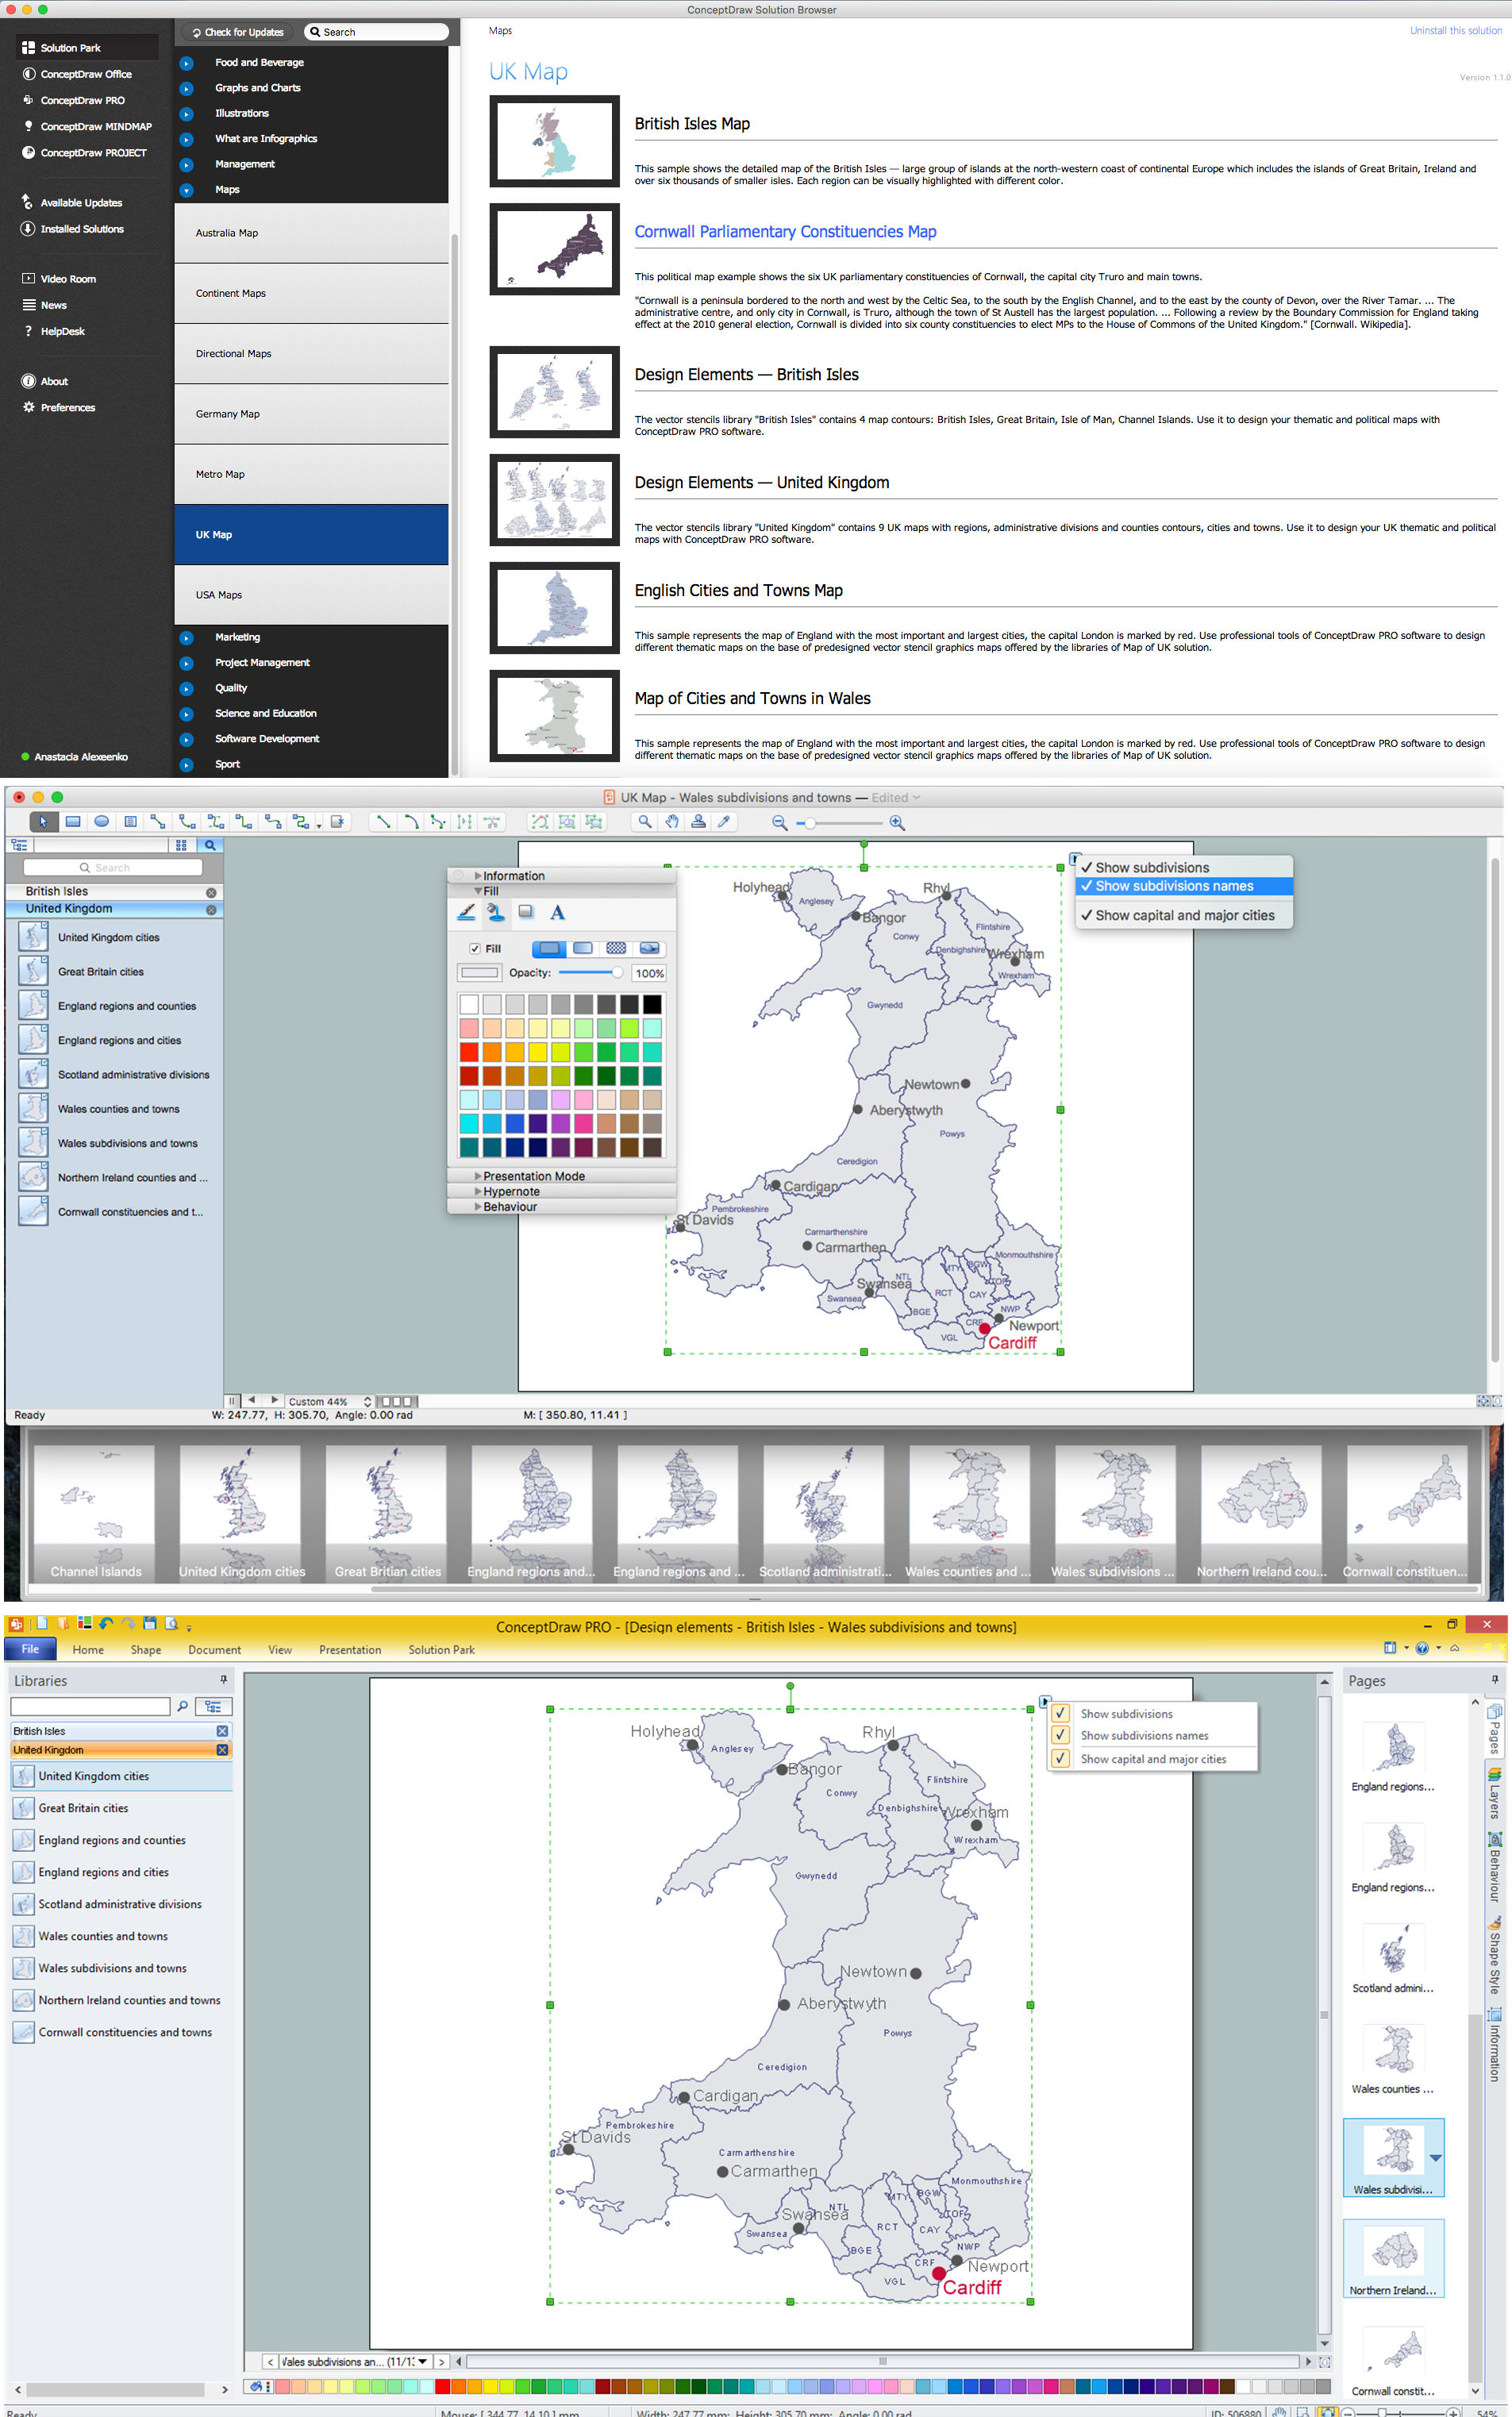Click the zoom out magnifier in Mac toolbar
1512x2417 pixels.
[779, 822]
